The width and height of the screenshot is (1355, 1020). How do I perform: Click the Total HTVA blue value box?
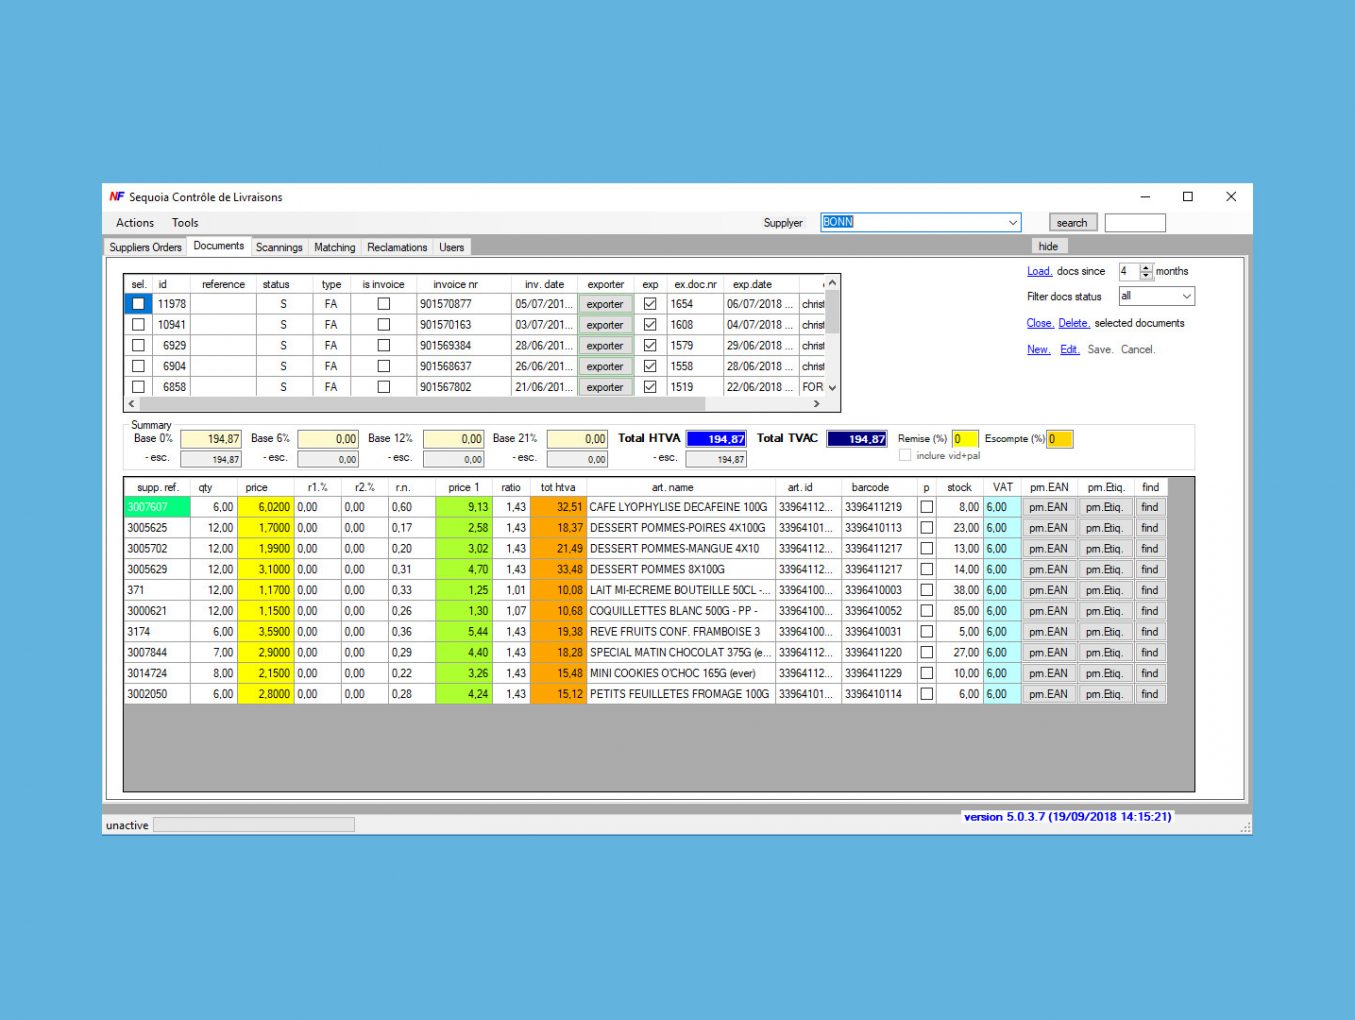click(x=716, y=439)
